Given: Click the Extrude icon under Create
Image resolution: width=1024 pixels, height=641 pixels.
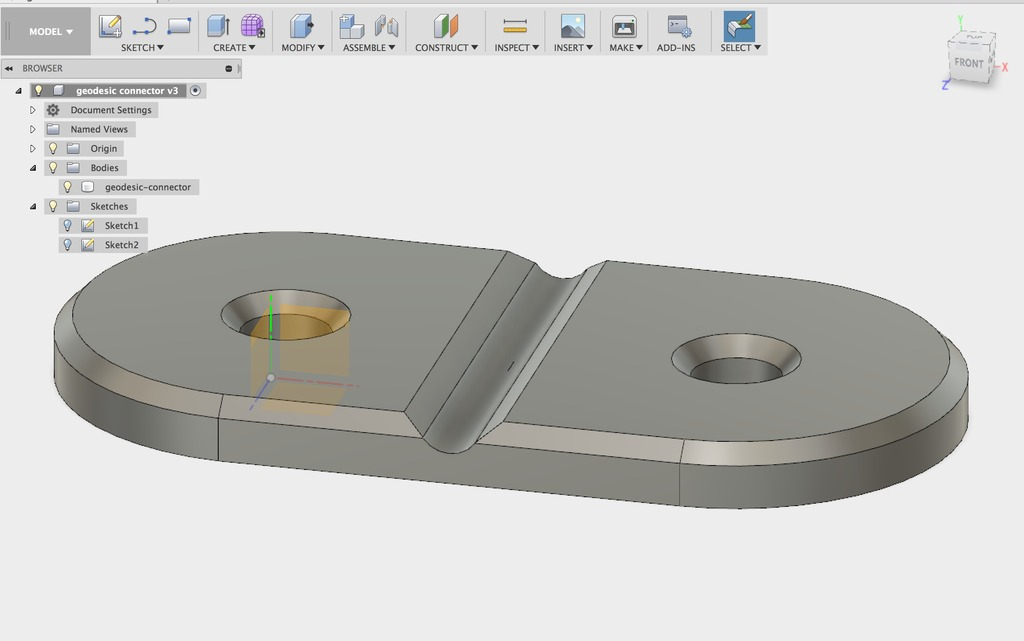Looking at the screenshot, I should (x=216, y=25).
